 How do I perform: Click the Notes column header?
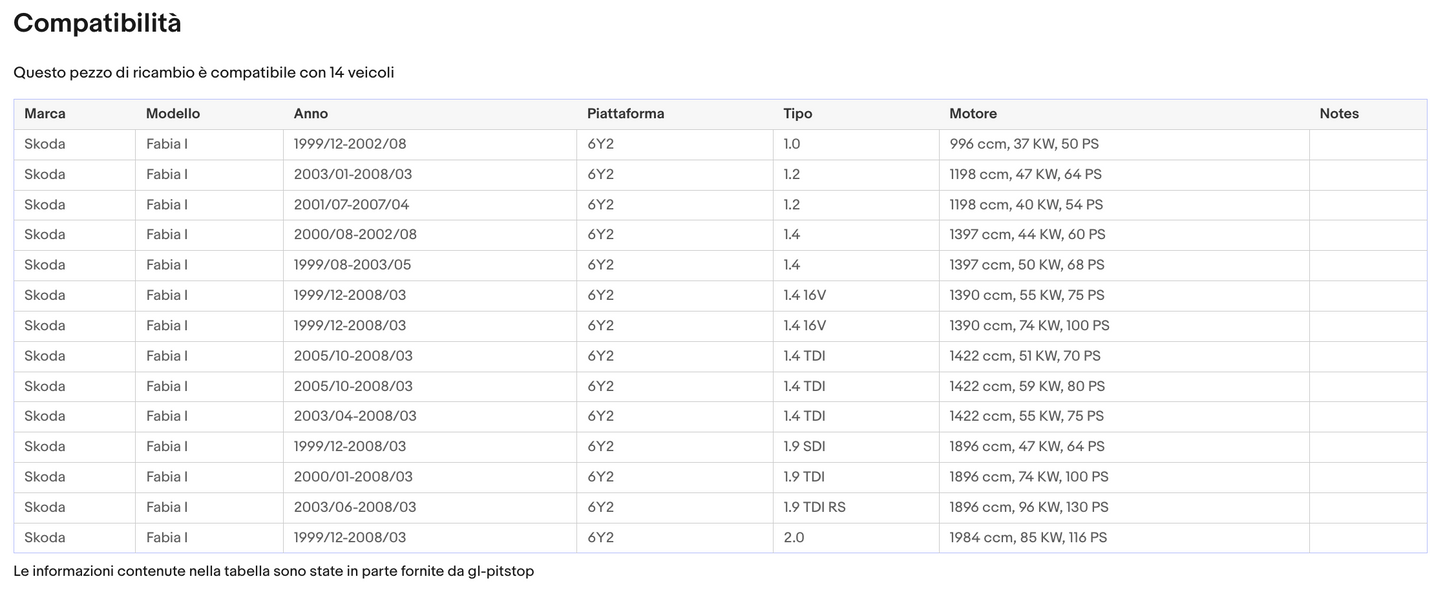pyautogui.click(x=1339, y=114)
